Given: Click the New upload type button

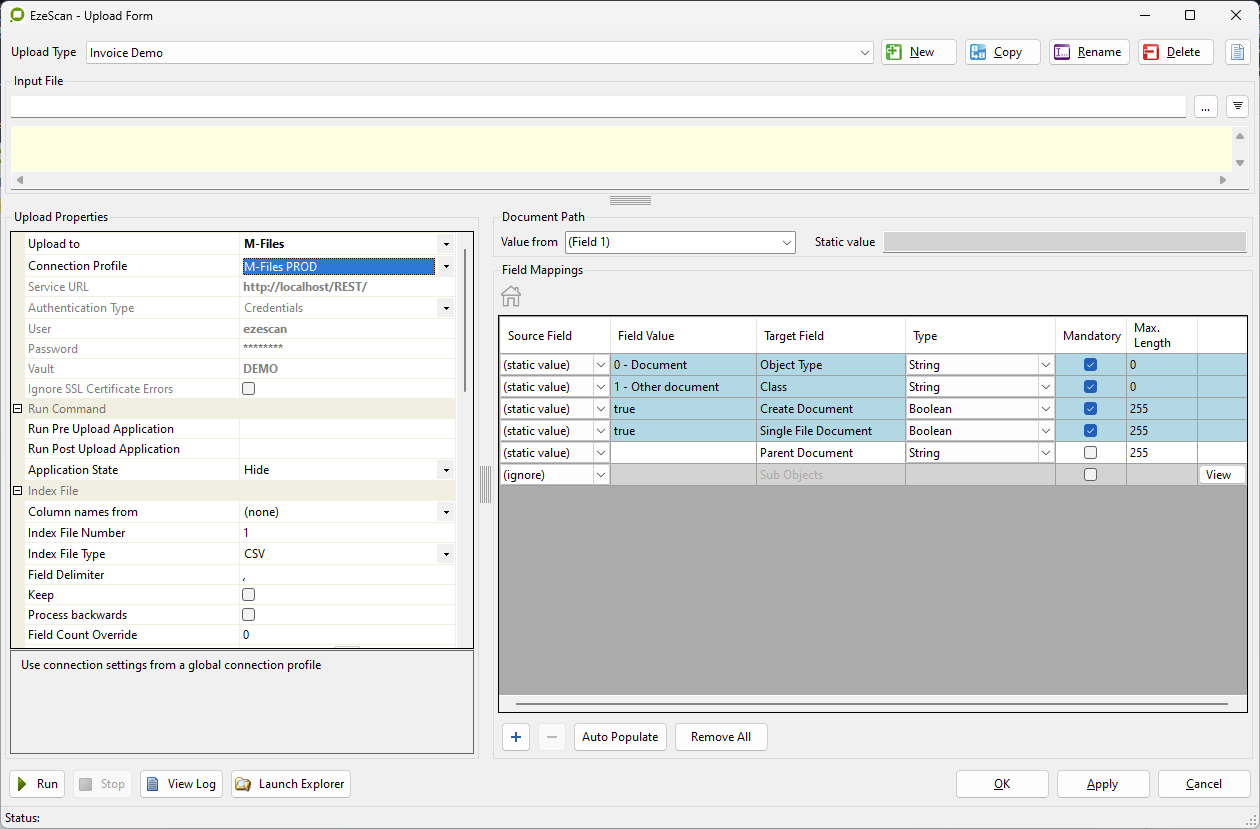Looking at the screenshot, I should click(x=918, y=52).
